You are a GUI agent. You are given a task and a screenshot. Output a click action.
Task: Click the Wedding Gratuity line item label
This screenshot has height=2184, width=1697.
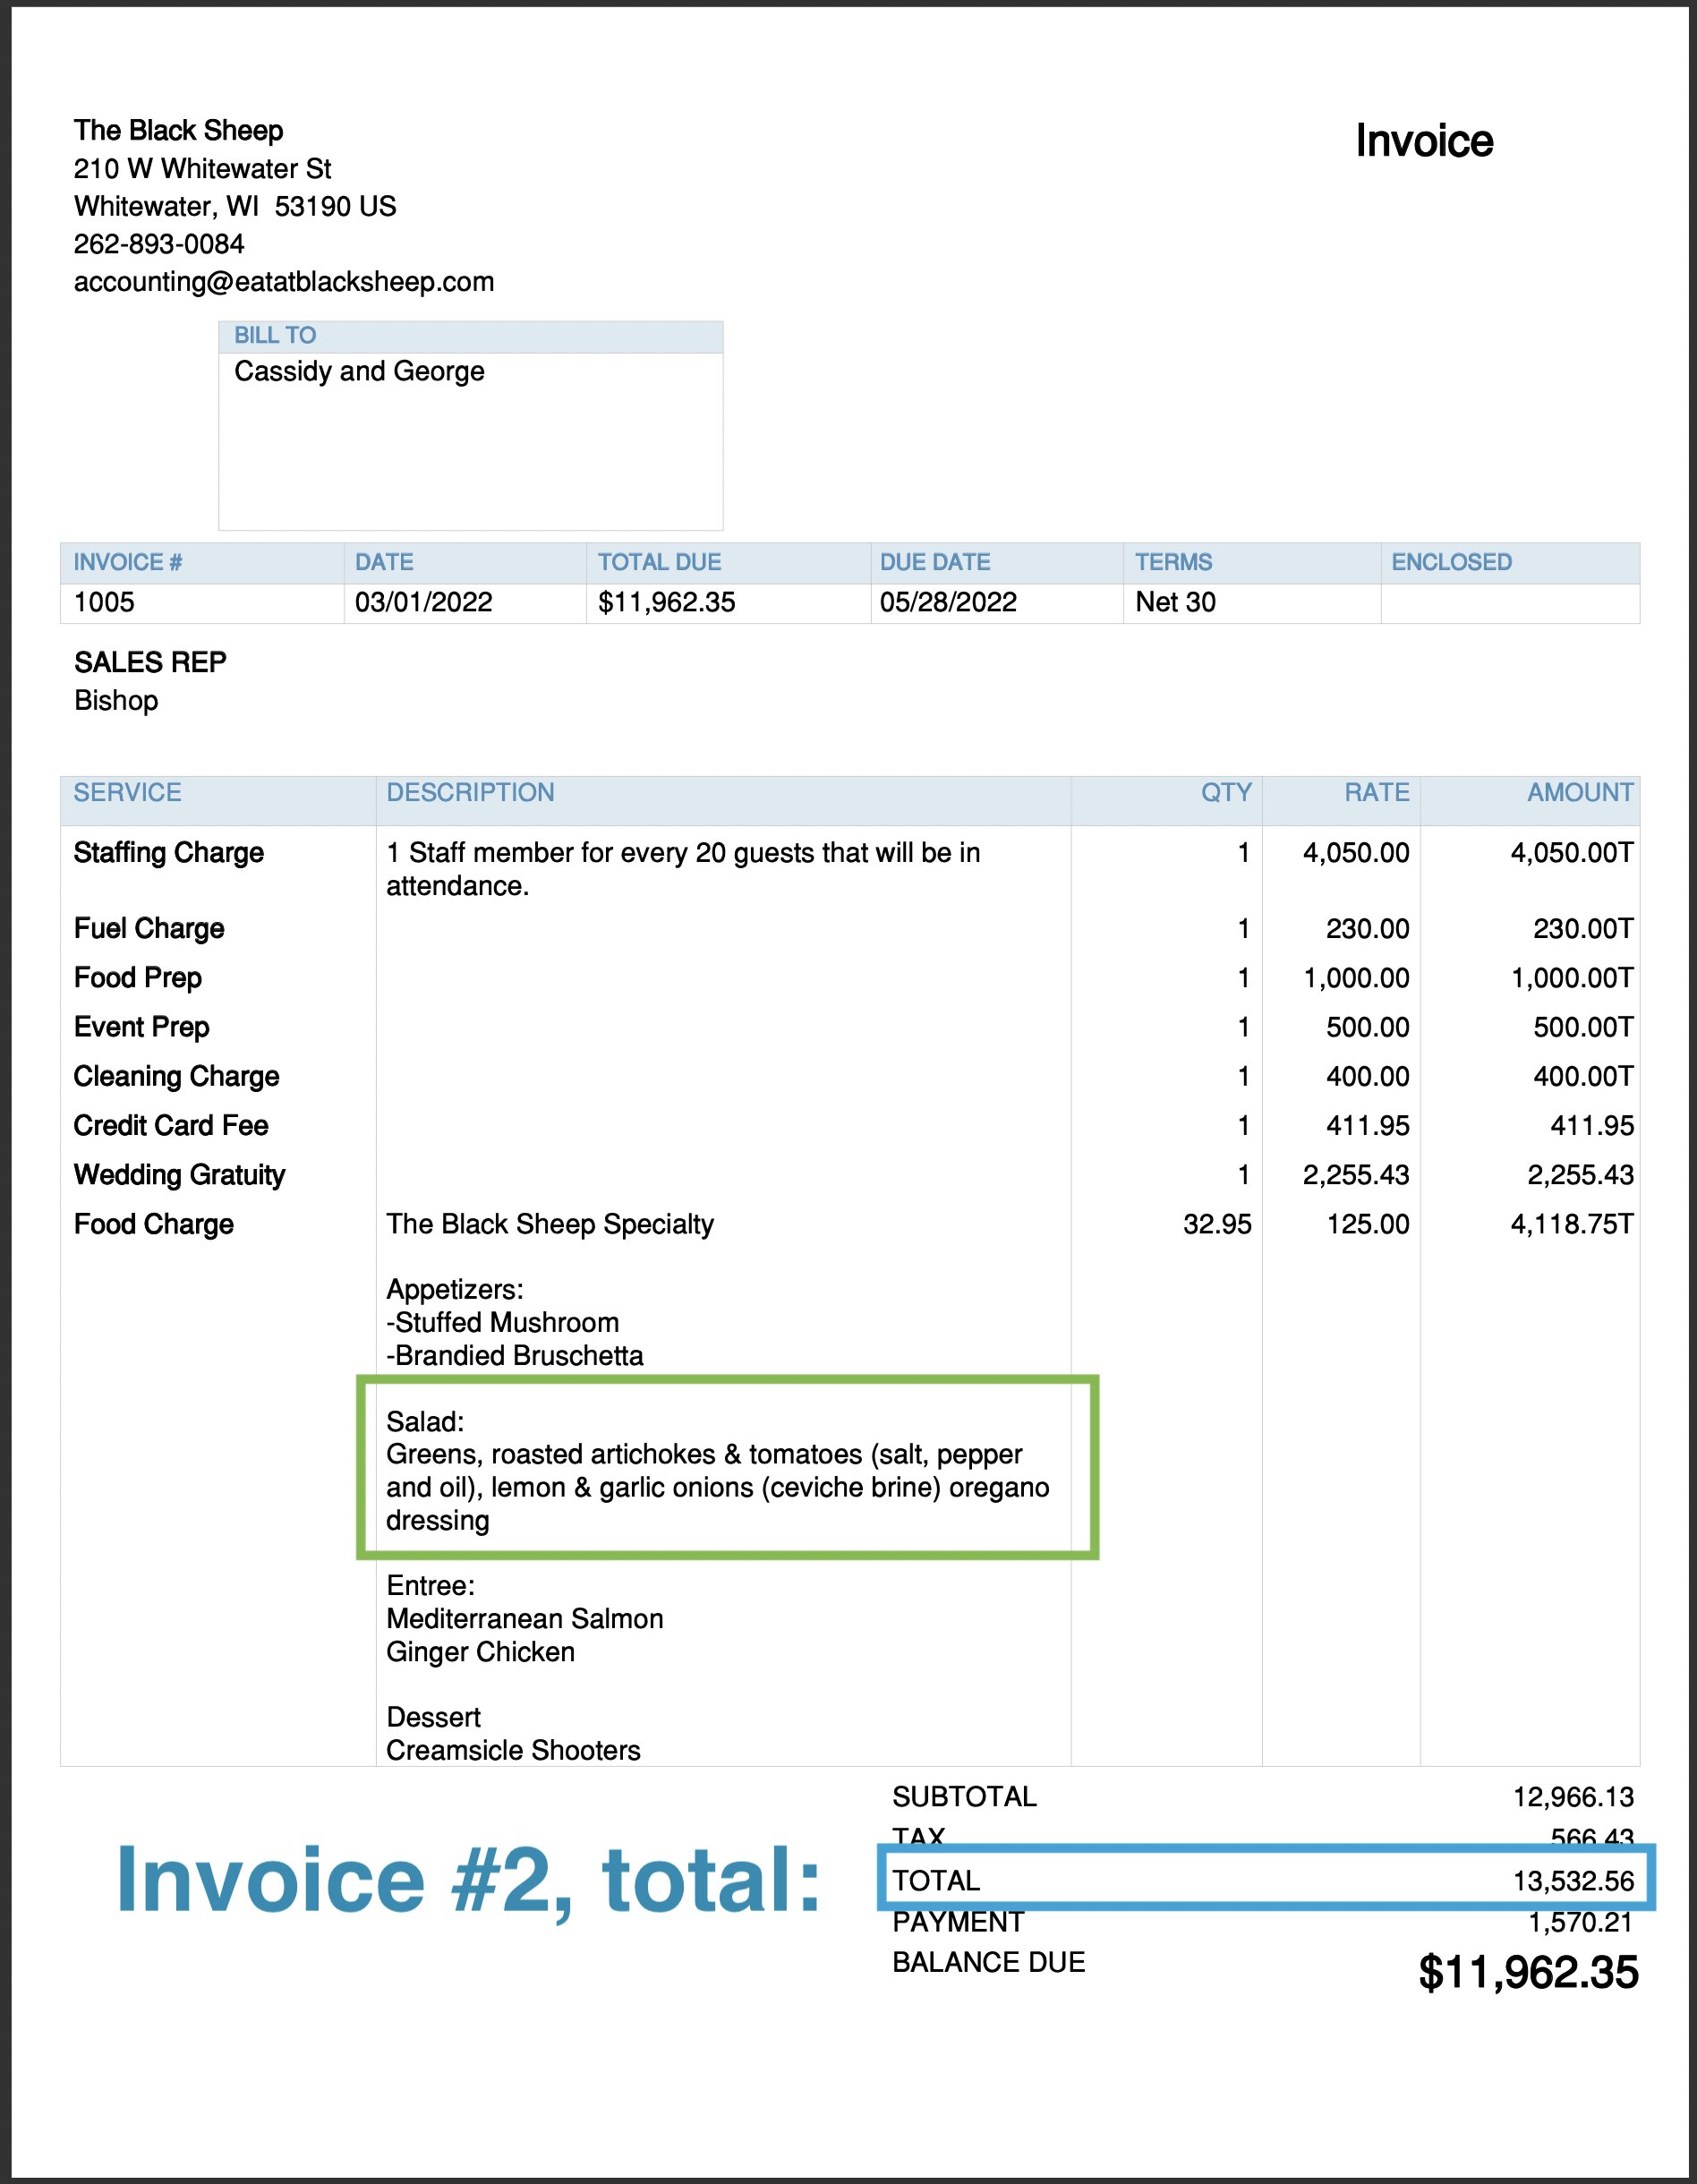179,1175
